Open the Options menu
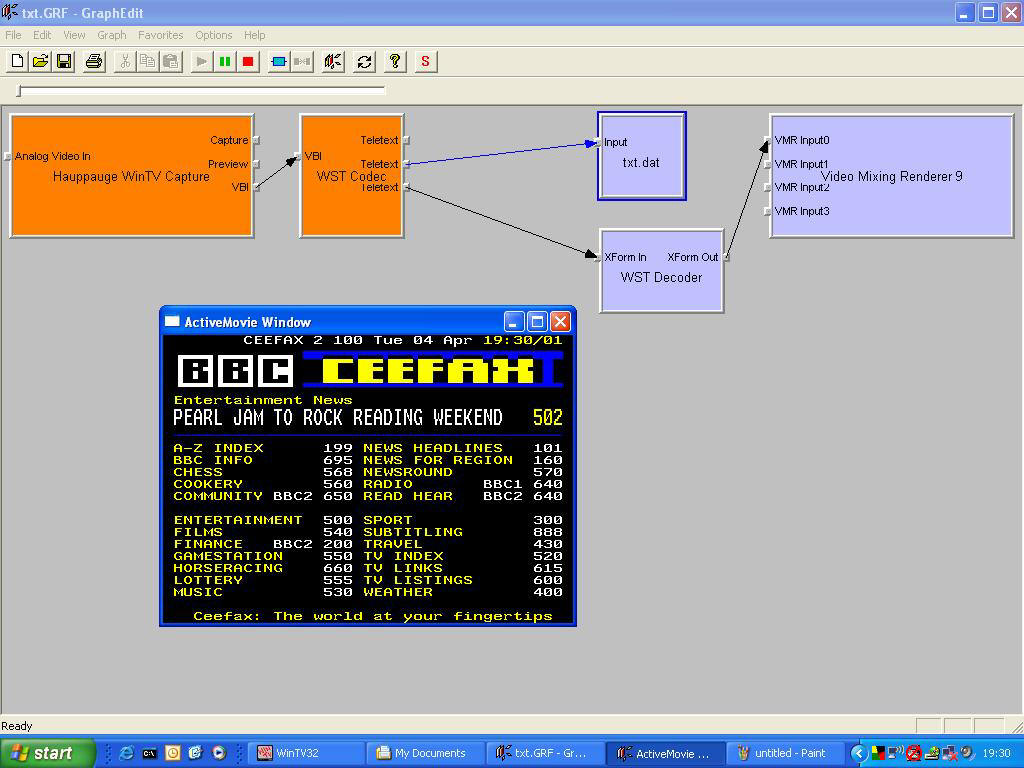This screenshot has height=768, width=1024. coord(214,35)
